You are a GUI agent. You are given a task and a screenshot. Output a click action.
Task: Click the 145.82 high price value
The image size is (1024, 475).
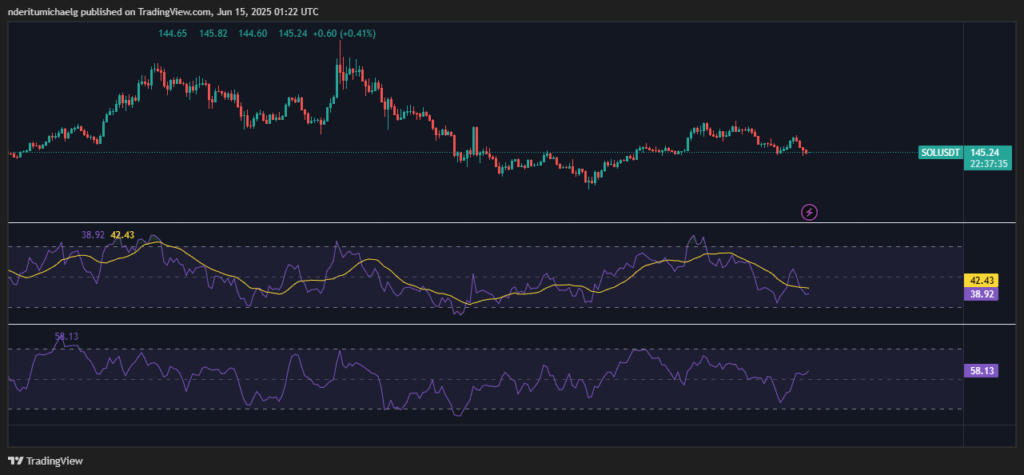pos(213,33)
